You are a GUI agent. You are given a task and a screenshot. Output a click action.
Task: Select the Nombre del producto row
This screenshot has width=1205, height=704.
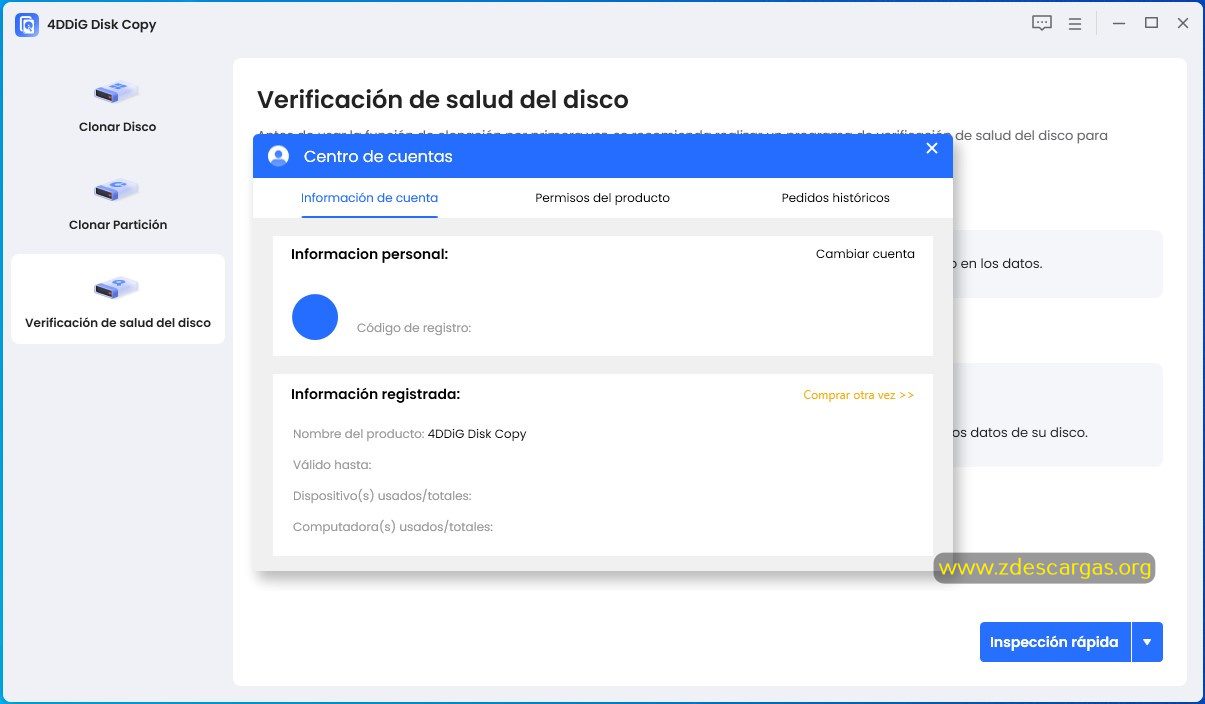[x=409, y=434]
